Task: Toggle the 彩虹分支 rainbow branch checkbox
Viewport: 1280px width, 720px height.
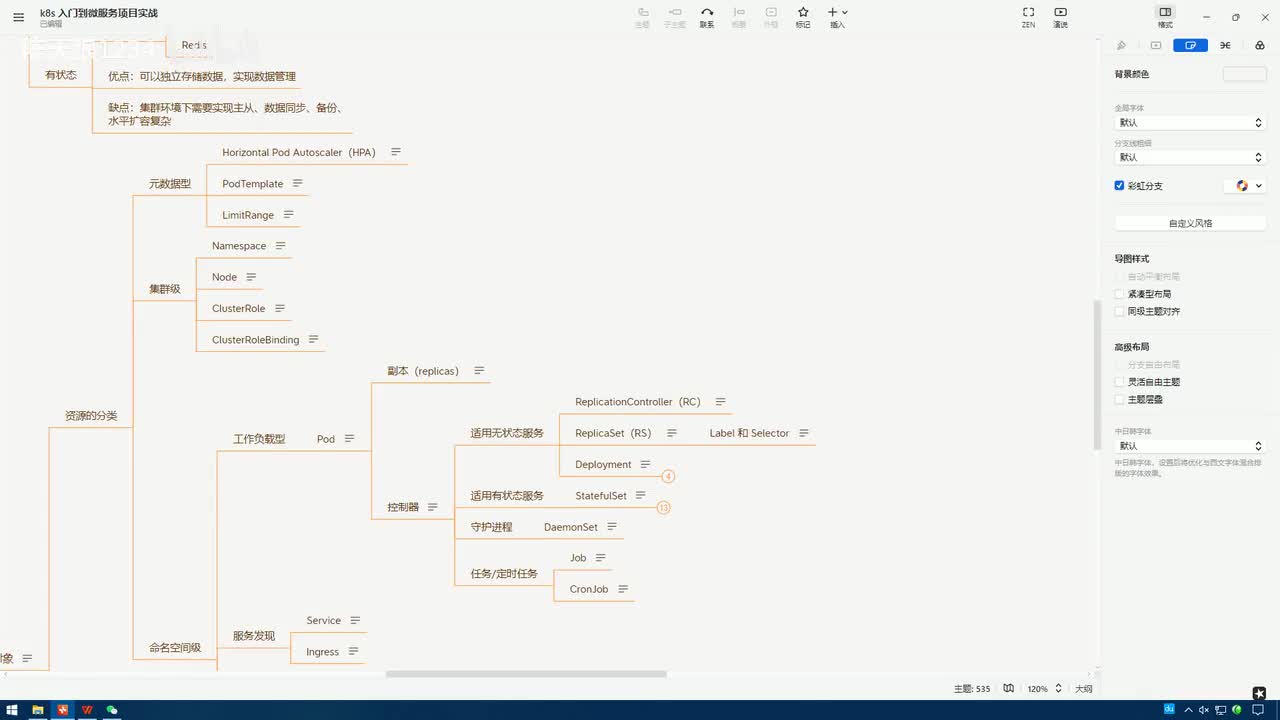Action: pos(1120,185)
